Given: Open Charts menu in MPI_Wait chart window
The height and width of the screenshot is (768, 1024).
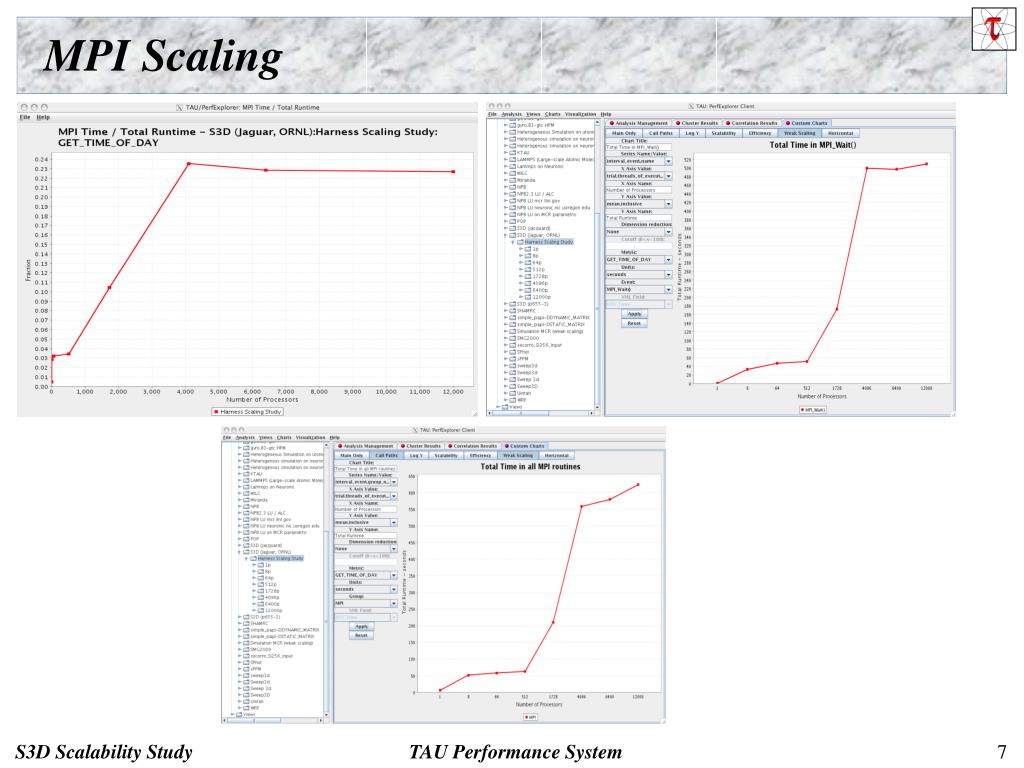Looking at the screenshot, I should 552,114.
